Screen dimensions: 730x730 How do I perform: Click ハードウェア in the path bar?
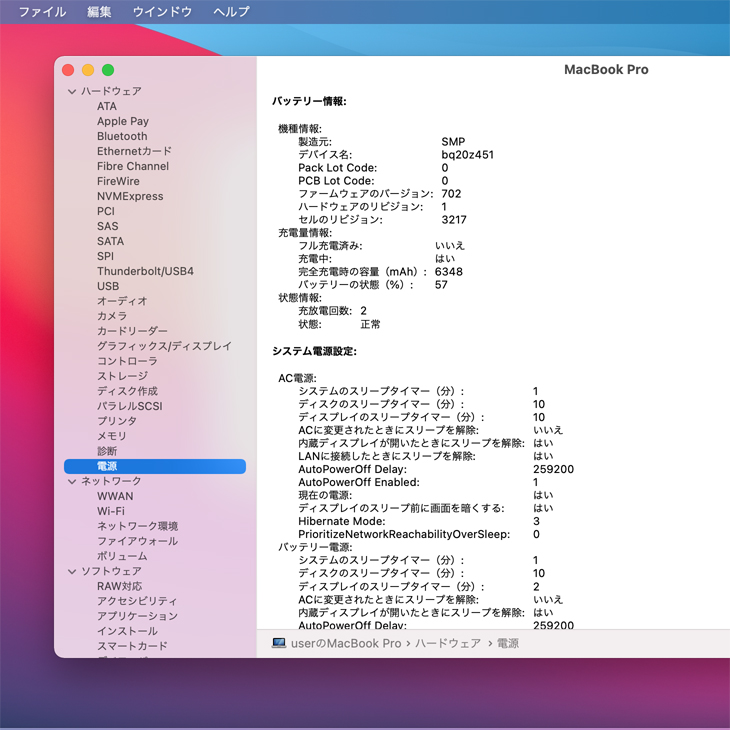tap(447, 643)
